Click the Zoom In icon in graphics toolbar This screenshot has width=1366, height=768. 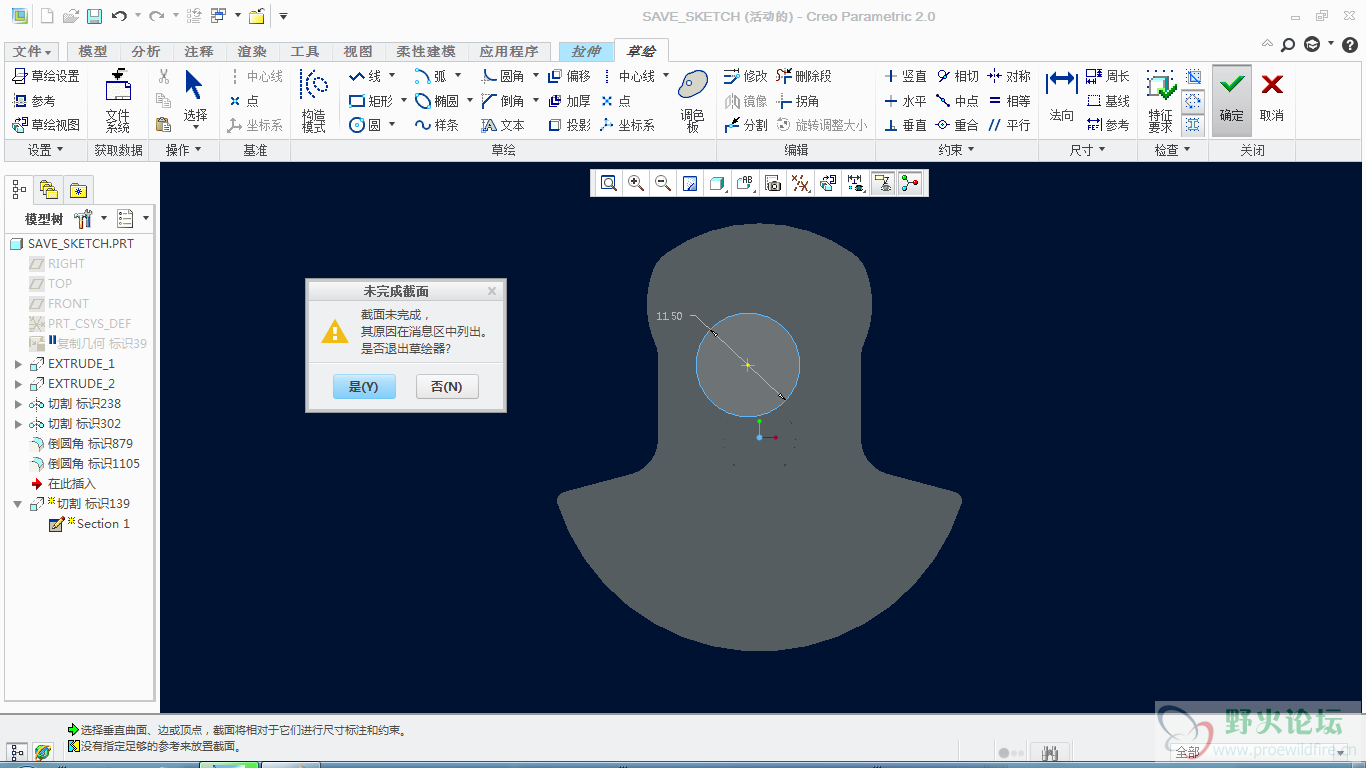tap(635, 183)
